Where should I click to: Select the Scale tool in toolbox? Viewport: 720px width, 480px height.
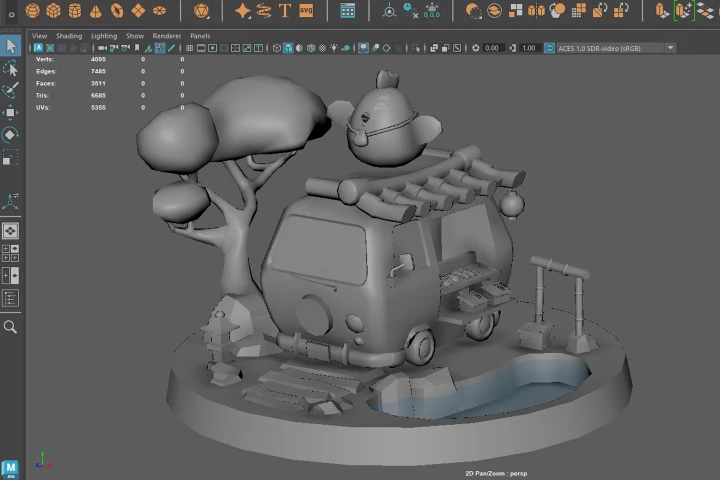[10, 157]
